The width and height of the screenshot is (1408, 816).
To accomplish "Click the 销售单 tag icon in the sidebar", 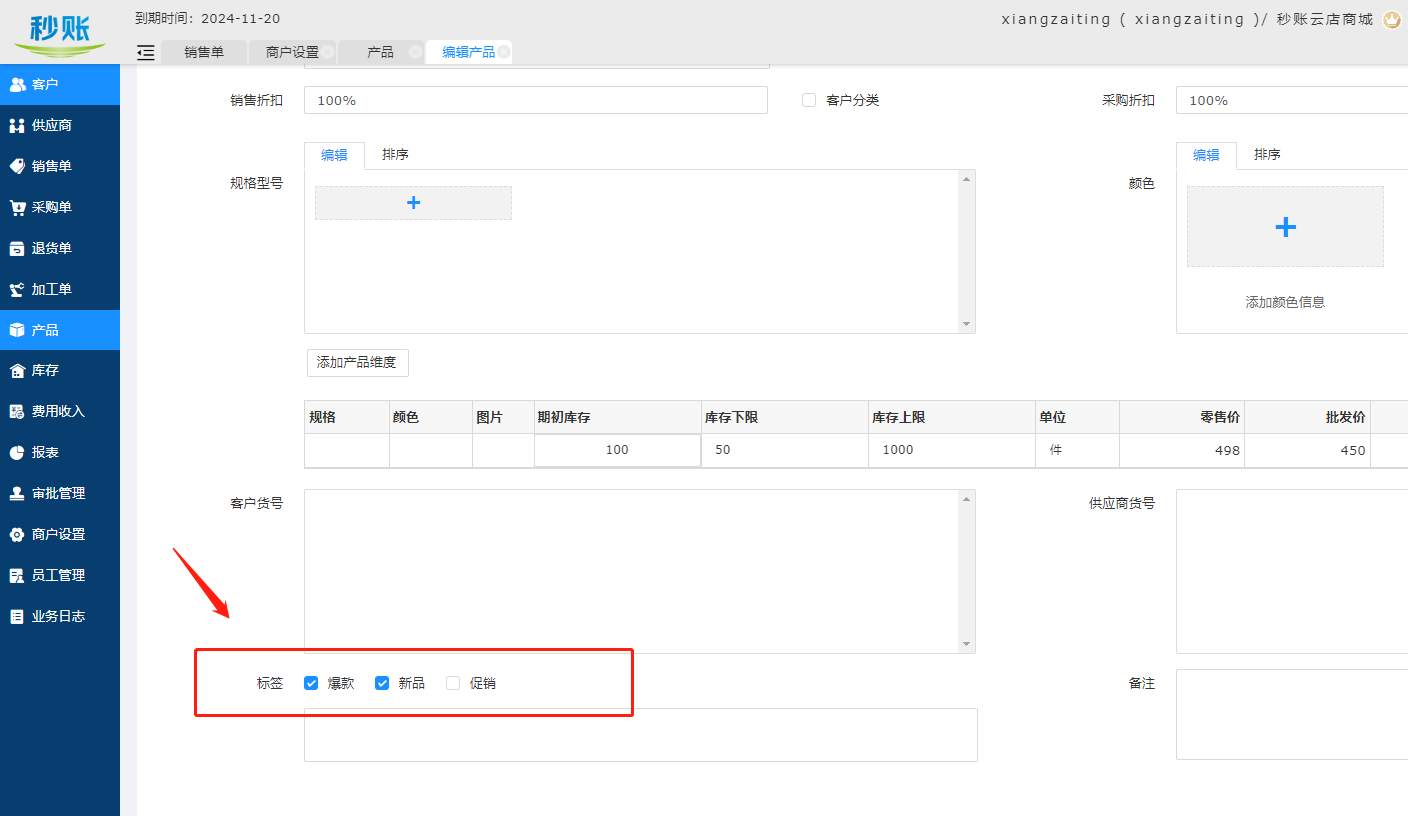I will [x=17, y=167].
